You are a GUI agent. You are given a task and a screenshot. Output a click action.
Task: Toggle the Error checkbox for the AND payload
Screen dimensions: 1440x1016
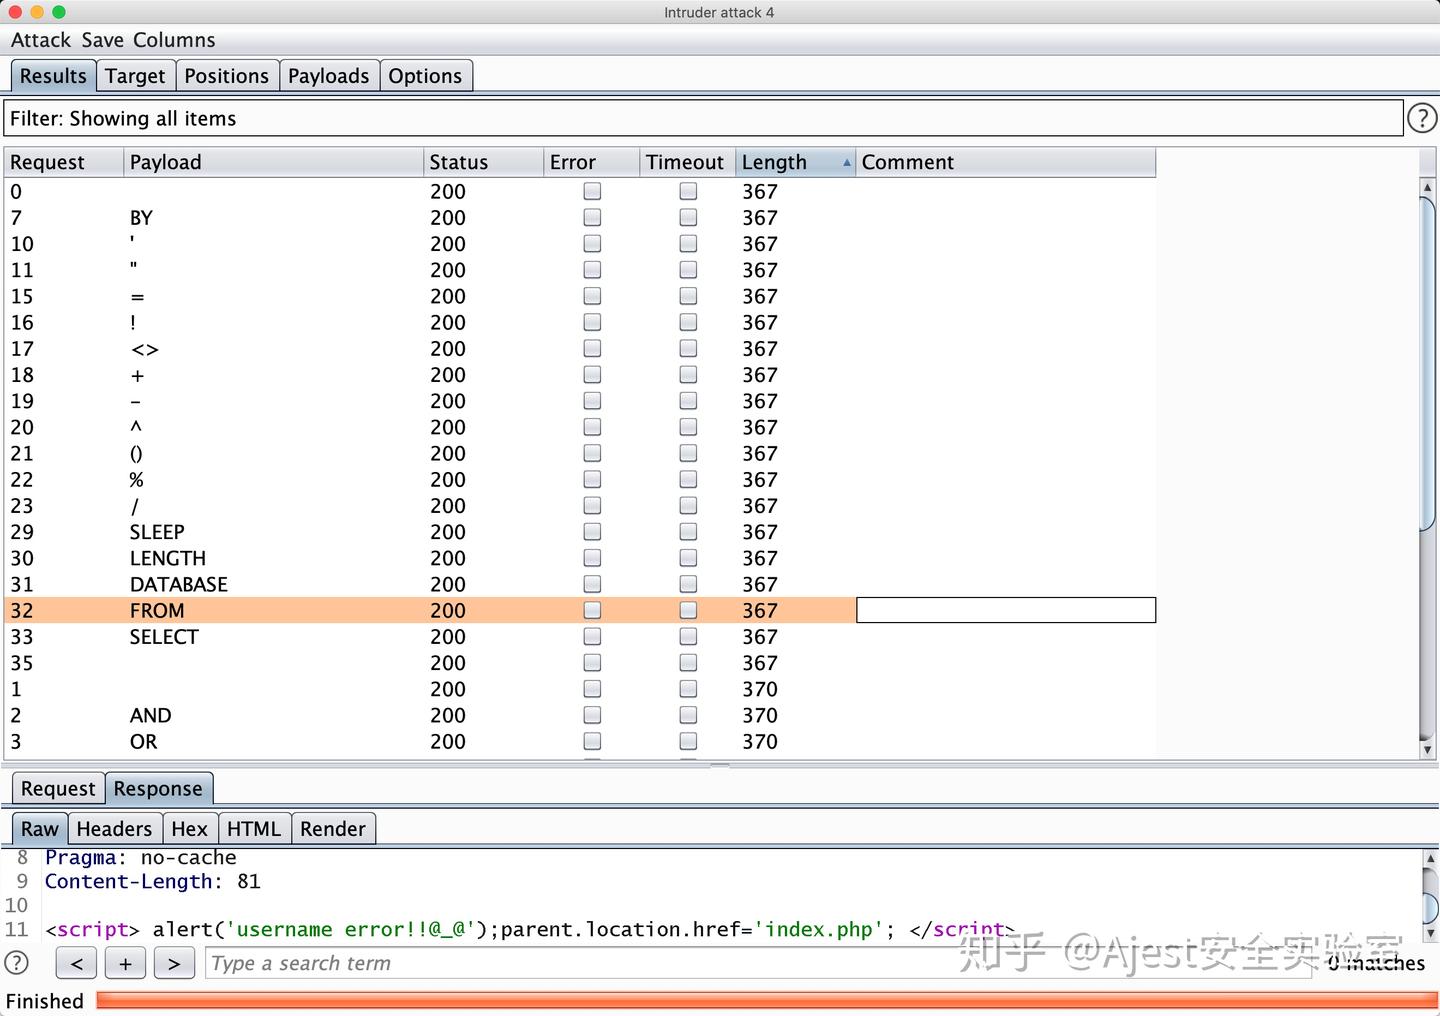[x=592, y=715]
